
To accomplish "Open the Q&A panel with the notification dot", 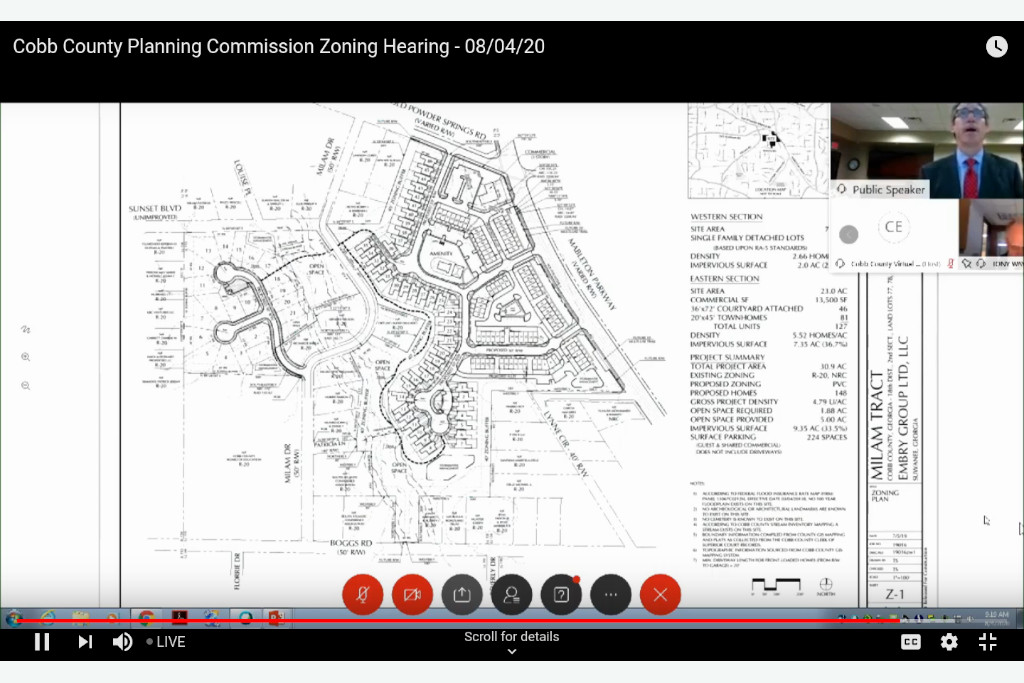I will (x=561, y=594).
